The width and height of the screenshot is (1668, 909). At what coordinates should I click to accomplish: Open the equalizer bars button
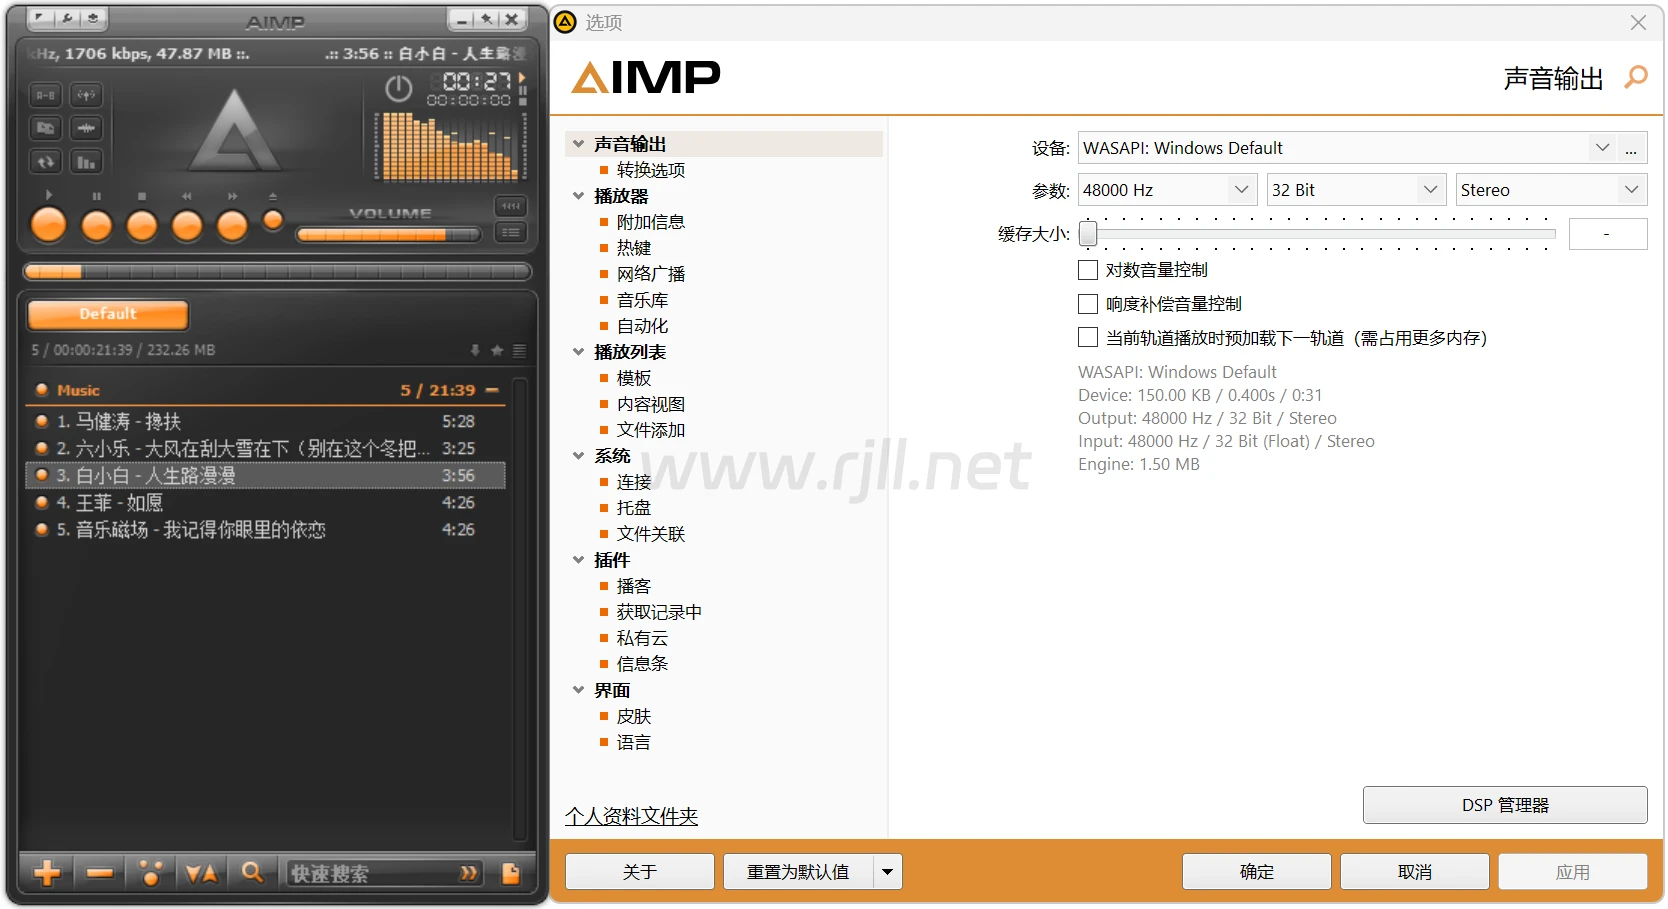(87, 162)
